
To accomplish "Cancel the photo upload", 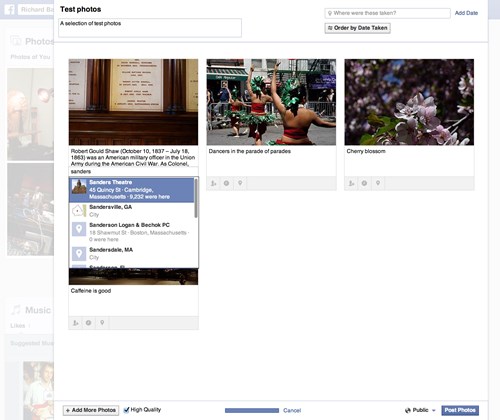I will click(292, 410).
